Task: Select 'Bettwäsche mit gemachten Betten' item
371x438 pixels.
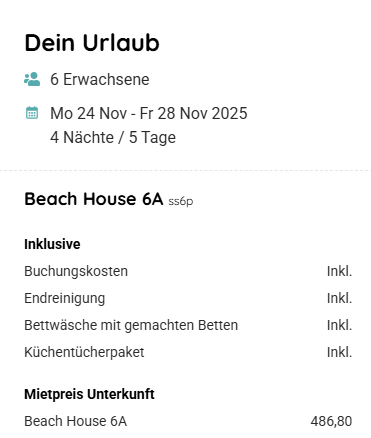Action: 131,325
